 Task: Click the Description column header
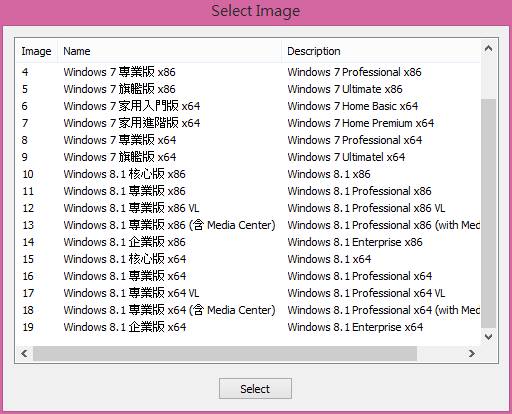(x=381, y=51)
